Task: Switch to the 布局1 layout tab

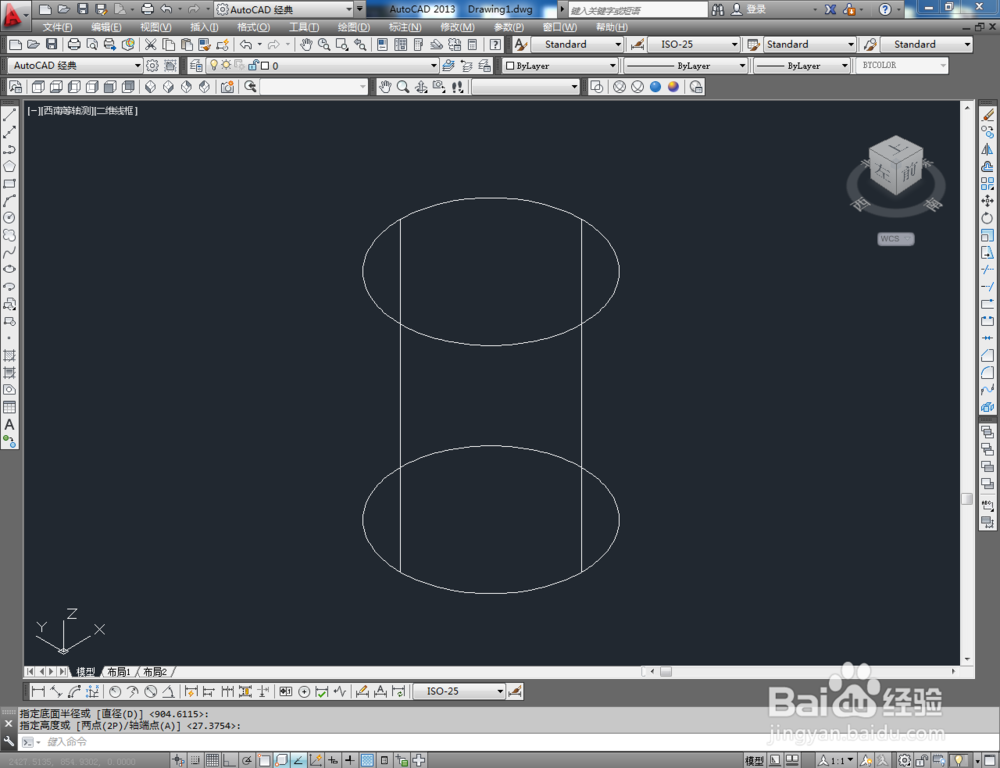Action: coord(119,672)
